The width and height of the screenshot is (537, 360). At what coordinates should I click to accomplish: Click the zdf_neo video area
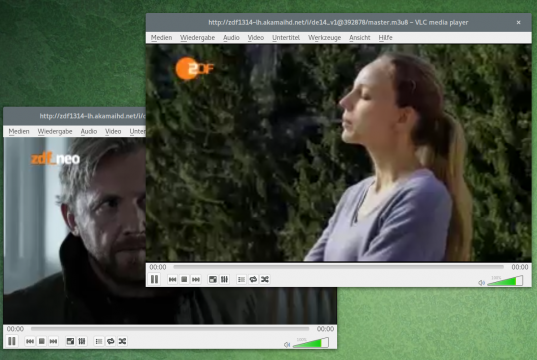(x=75, y=230)
